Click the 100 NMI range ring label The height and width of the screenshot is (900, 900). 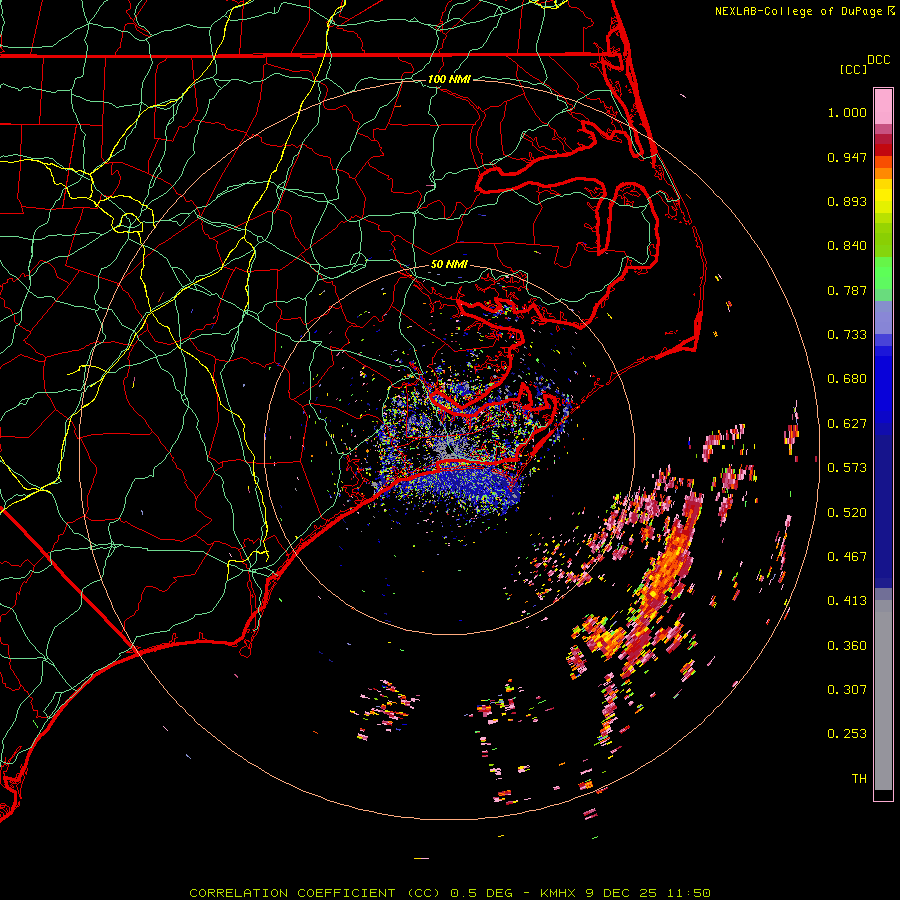(x=449, y=79)
